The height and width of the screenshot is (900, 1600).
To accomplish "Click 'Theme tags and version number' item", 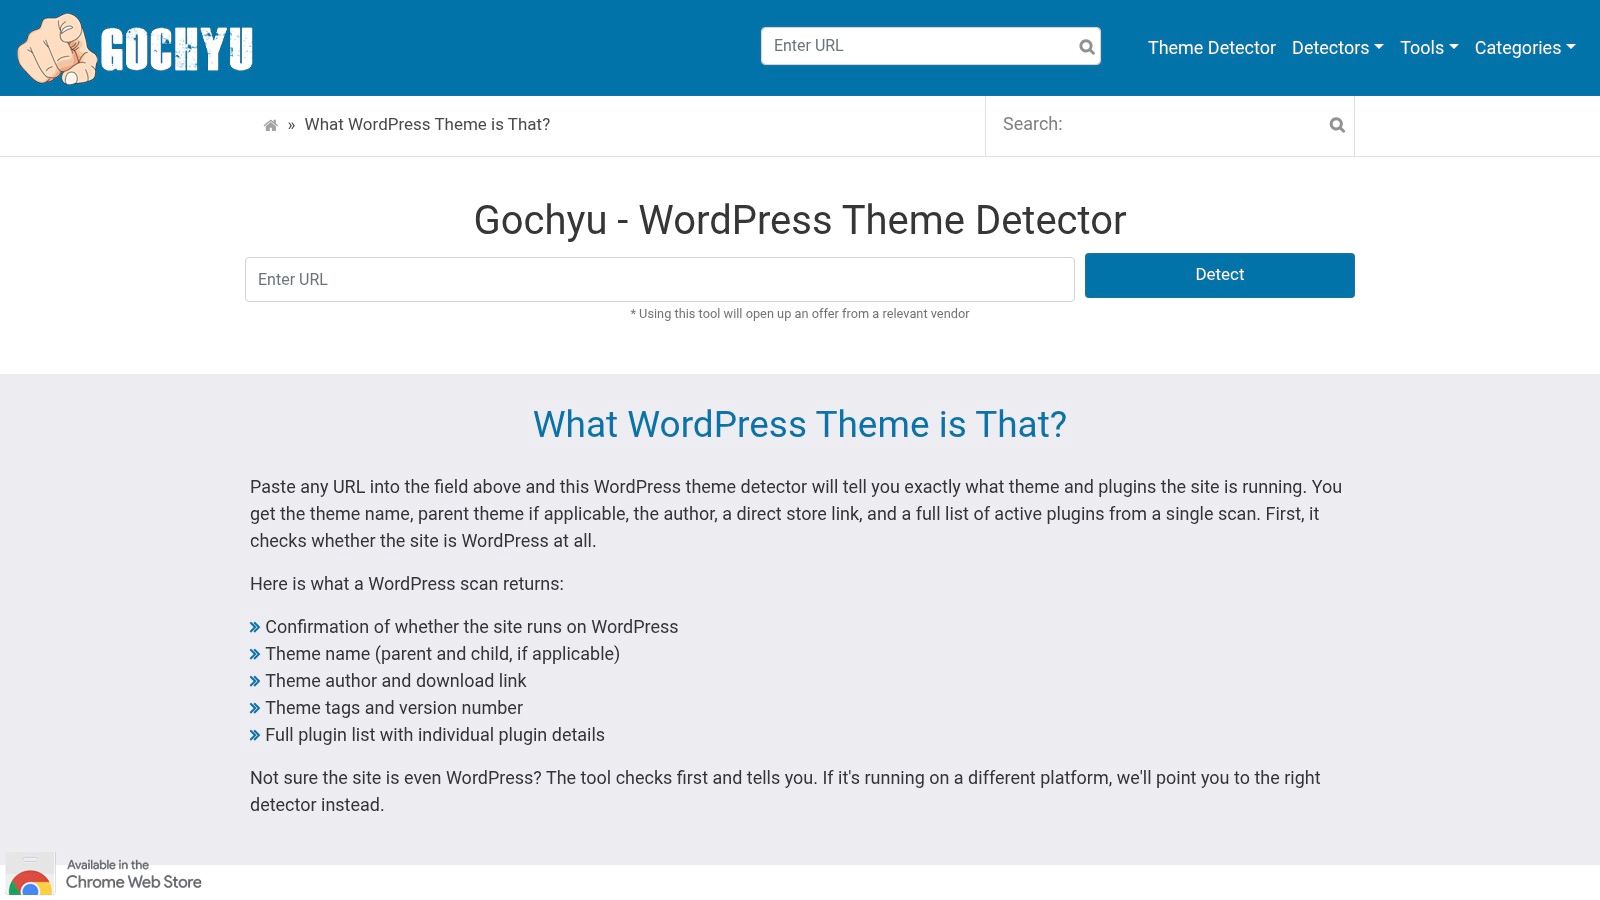I will click(x=394, y=708).
